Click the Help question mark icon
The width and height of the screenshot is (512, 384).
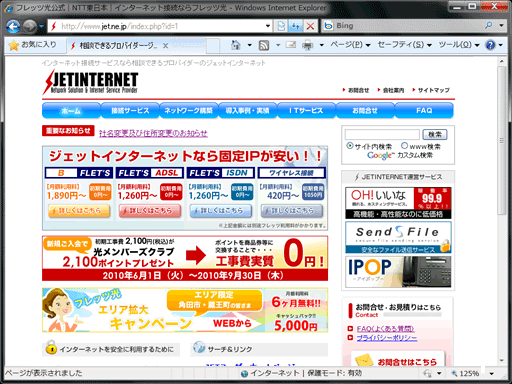(x=490, y=45)
